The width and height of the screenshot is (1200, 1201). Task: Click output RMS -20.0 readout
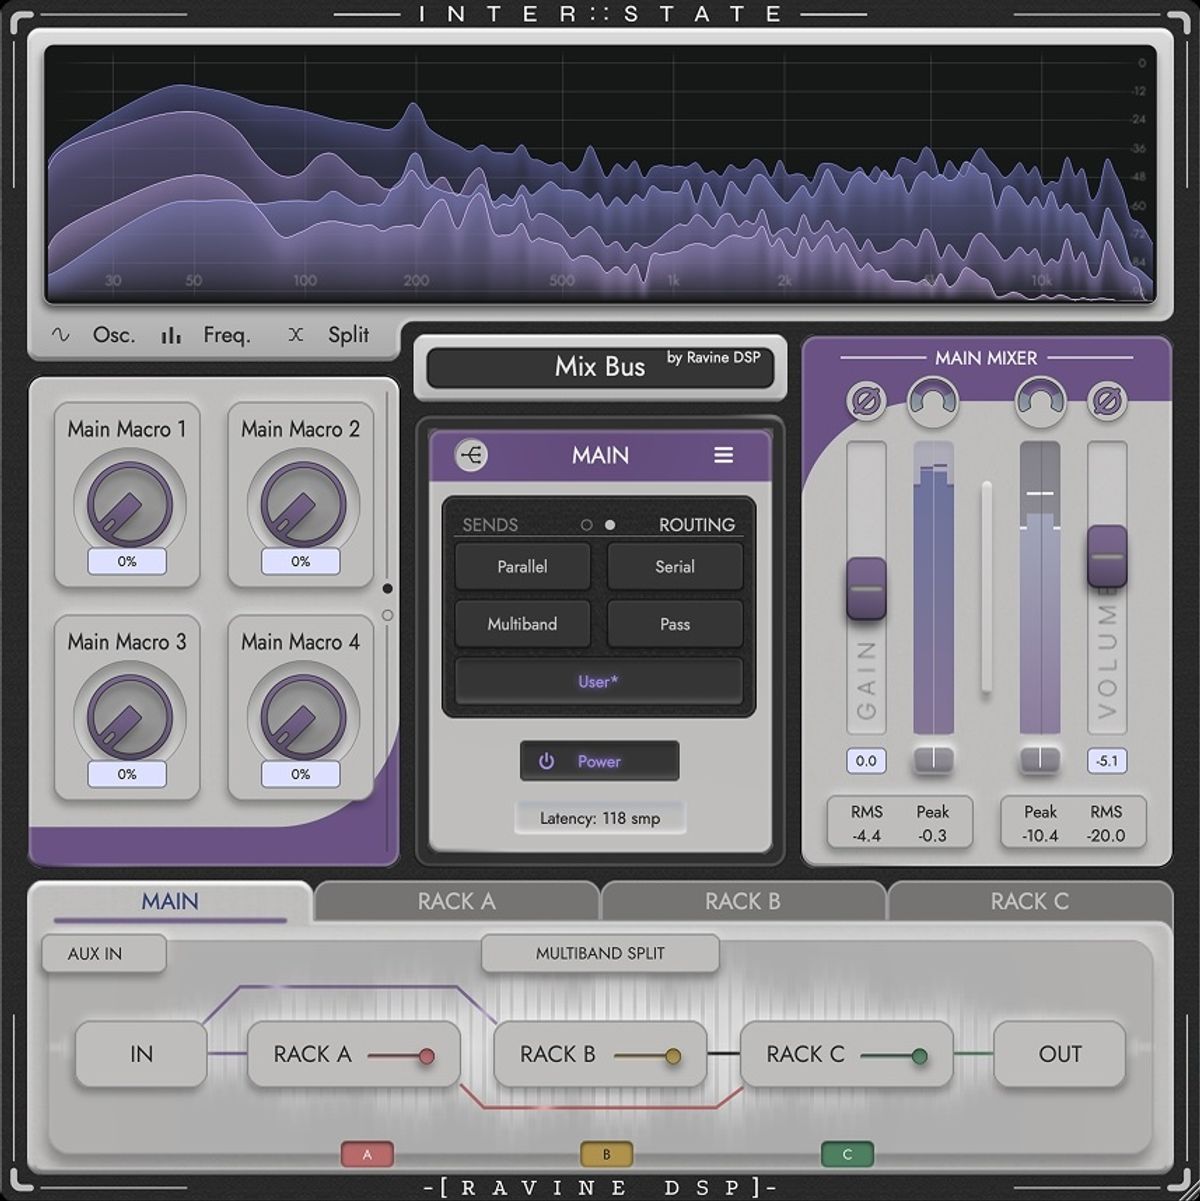(1106, 824)
